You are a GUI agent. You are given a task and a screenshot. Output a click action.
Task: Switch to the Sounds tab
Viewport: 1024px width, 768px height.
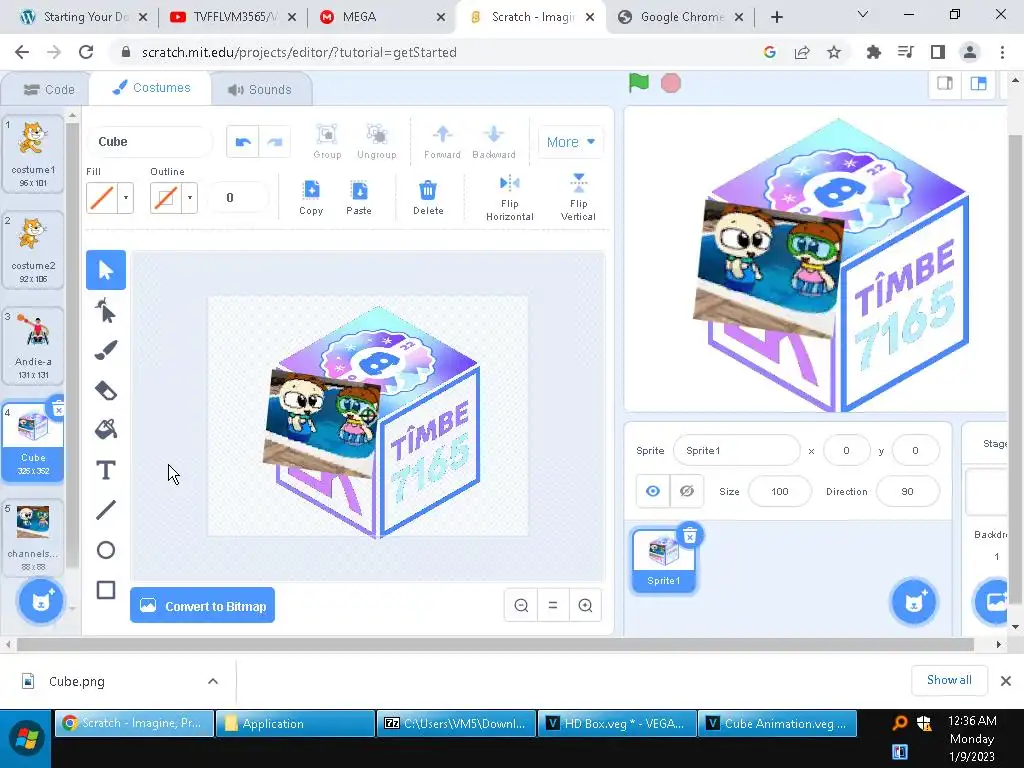click(260, 89)
